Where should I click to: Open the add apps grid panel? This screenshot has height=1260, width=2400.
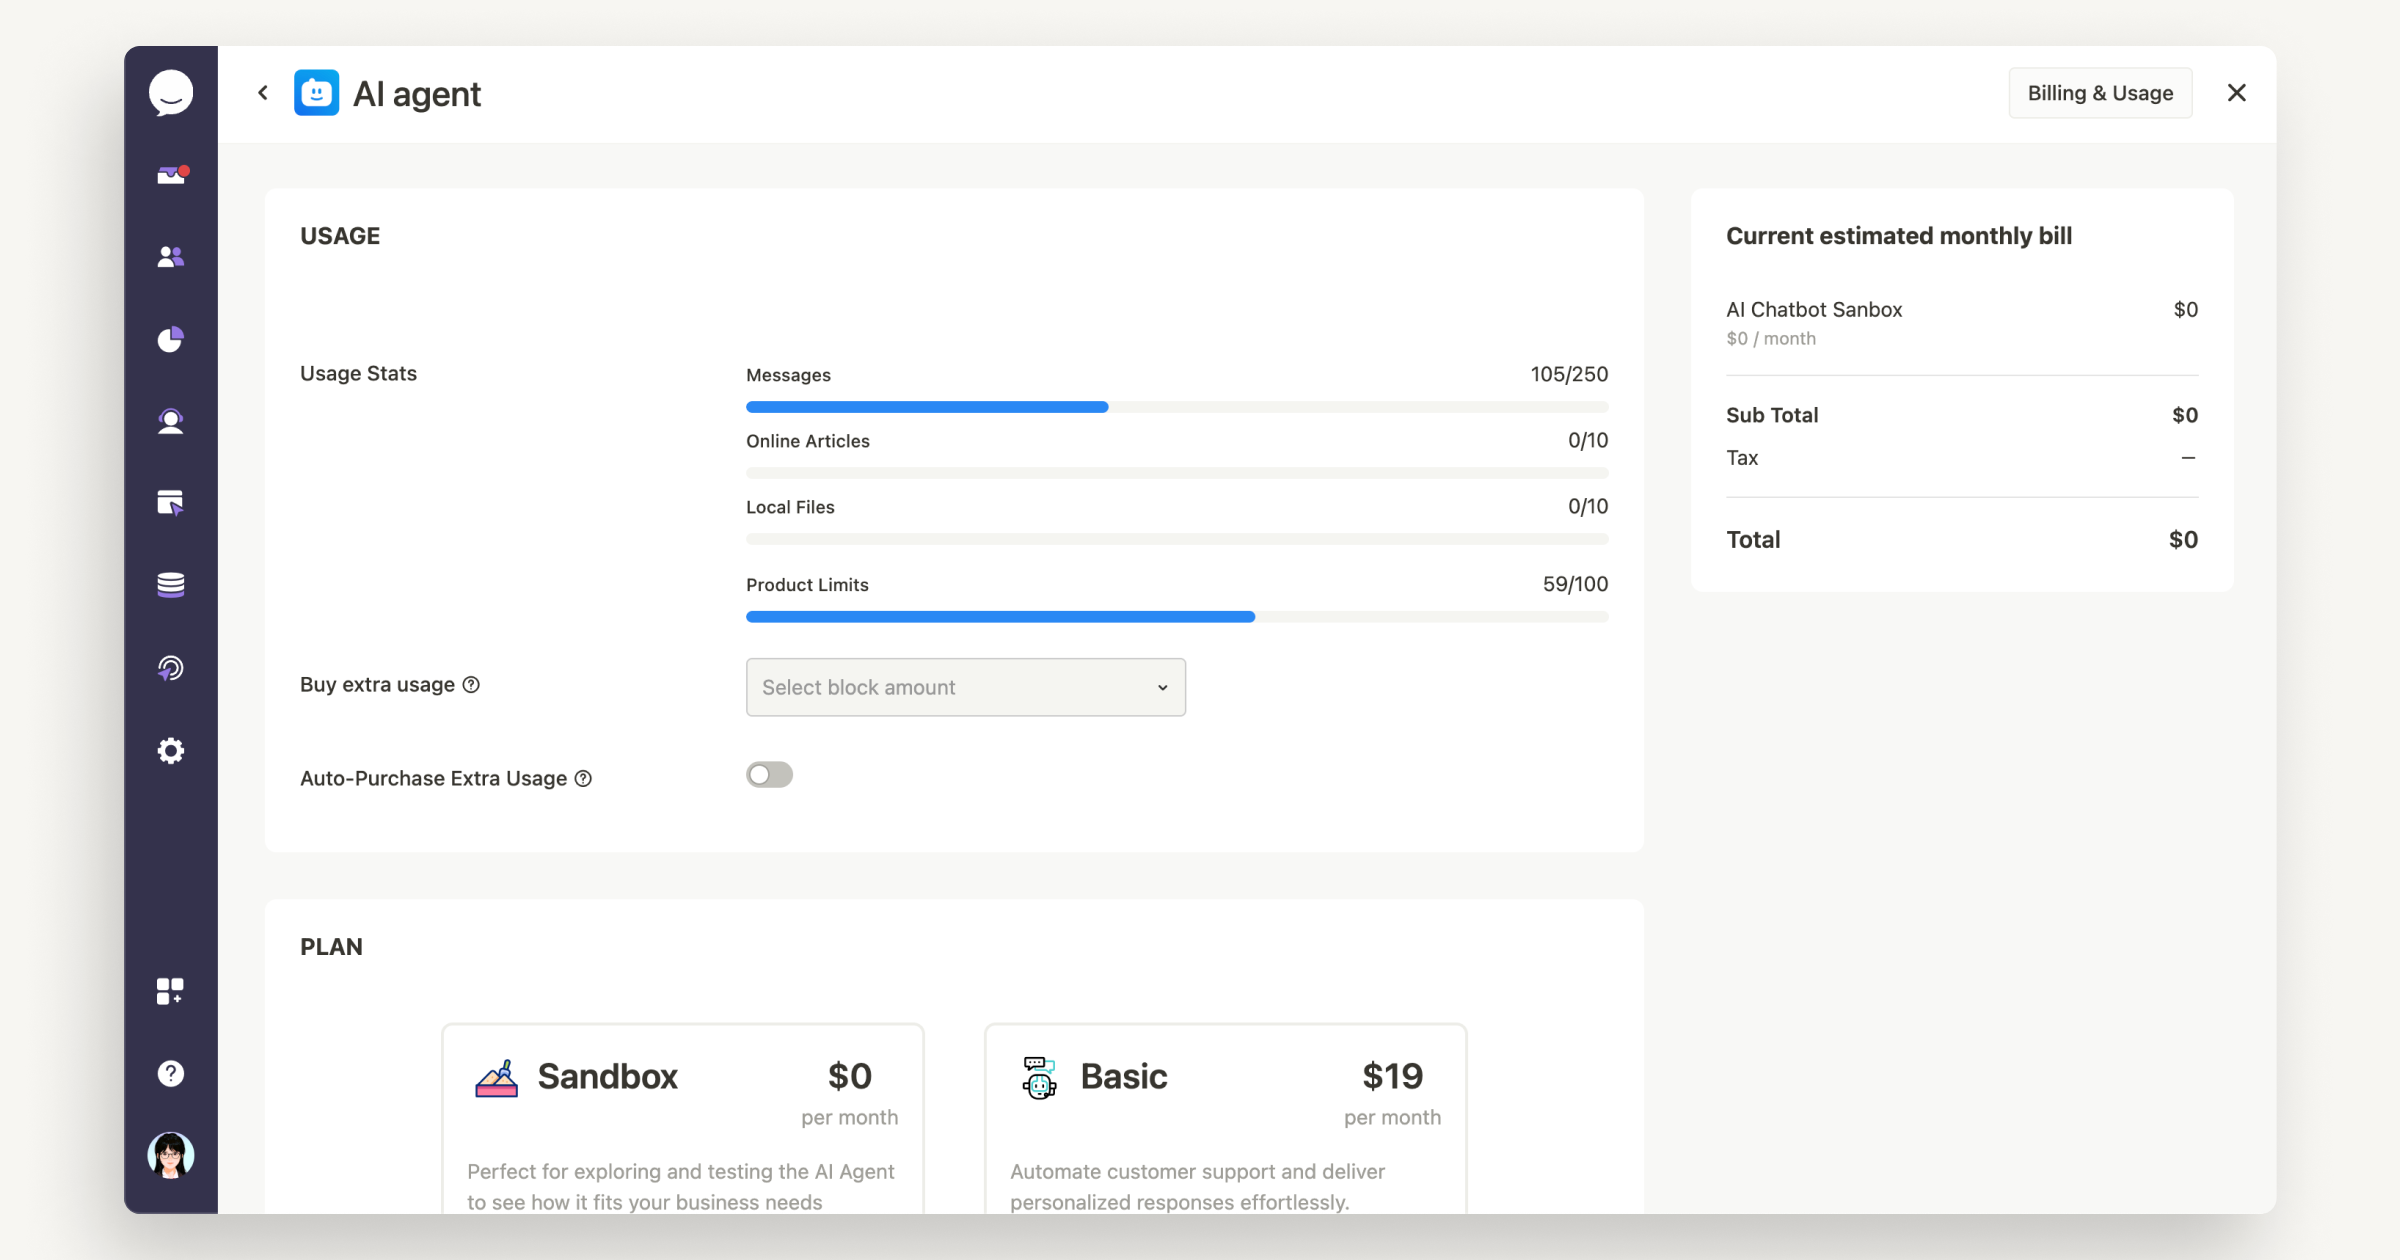(x=170, y=991)
